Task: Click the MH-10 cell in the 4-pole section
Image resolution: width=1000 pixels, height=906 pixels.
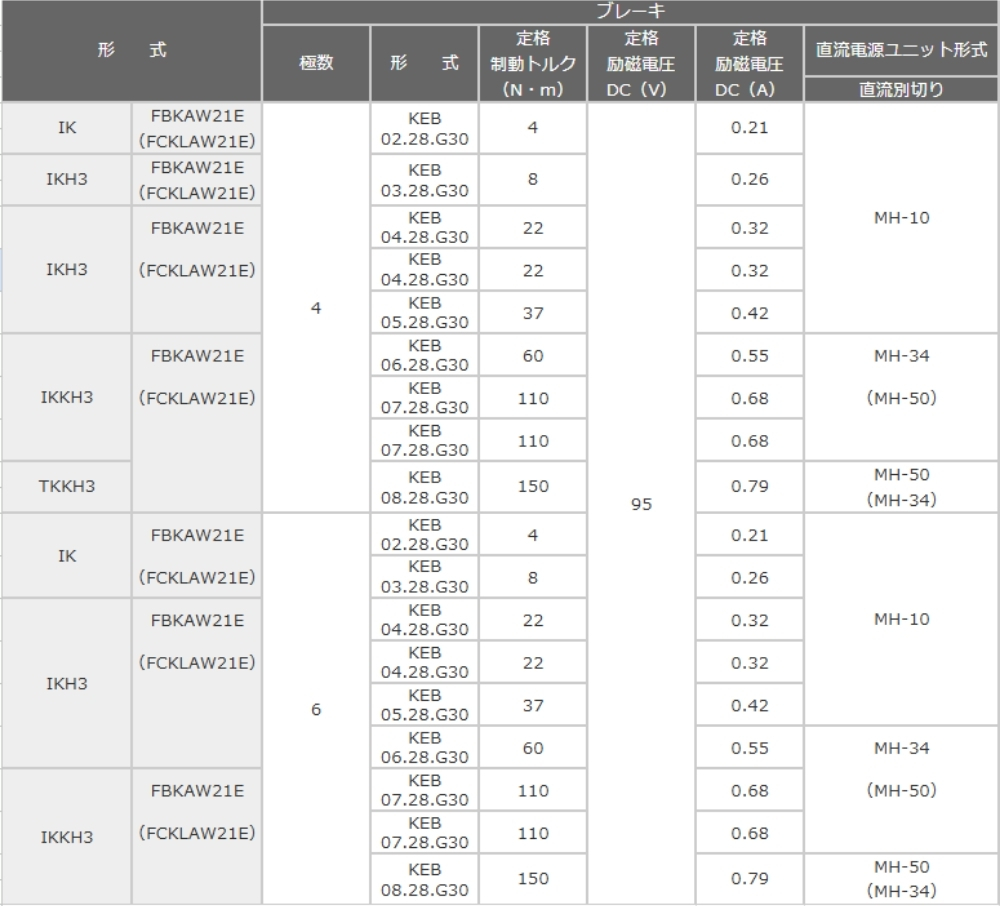Action: click(901, 218)
